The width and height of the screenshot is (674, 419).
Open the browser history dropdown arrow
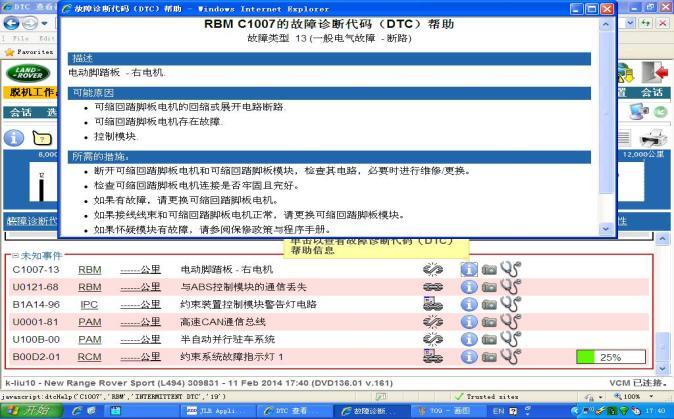tap(44, 23)
